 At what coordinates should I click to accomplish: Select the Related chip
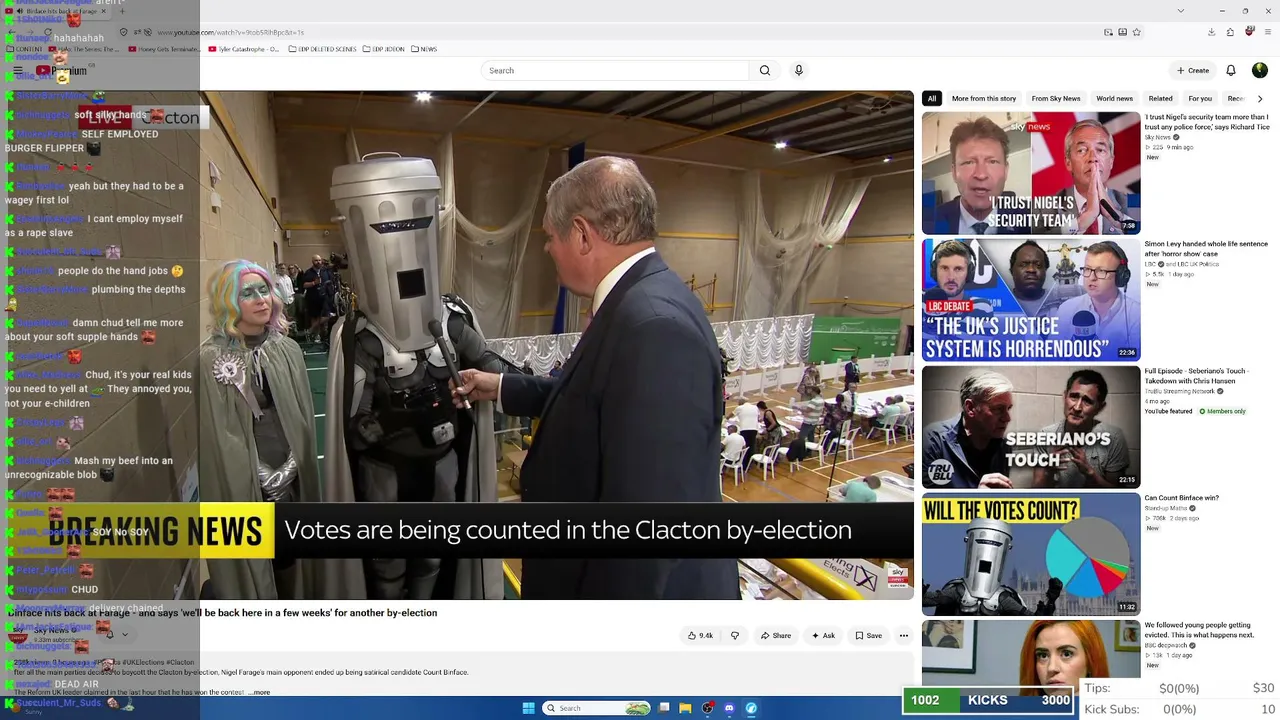tap(1161, 98)
